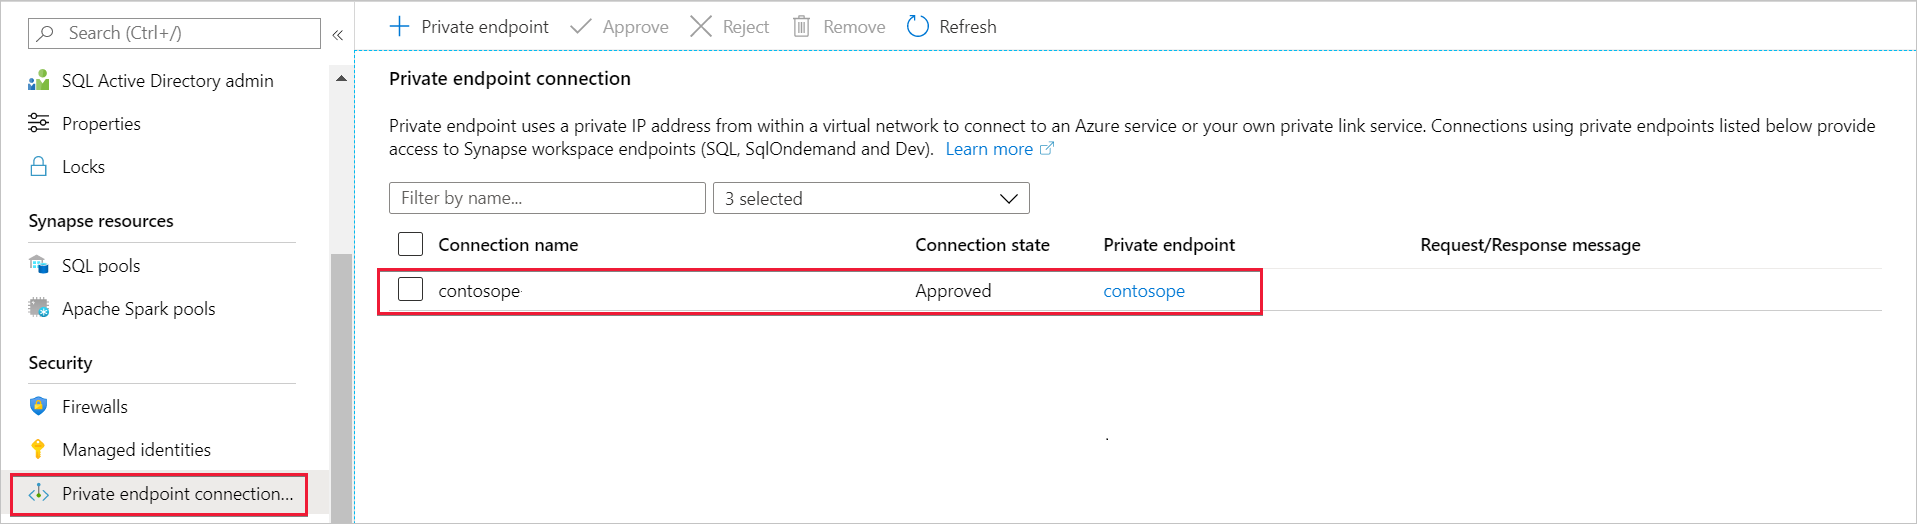This screenshot has width=1917, height=524.
Task: Click the Refresh circular arrow icon
Action: click(x=917, y=26)
